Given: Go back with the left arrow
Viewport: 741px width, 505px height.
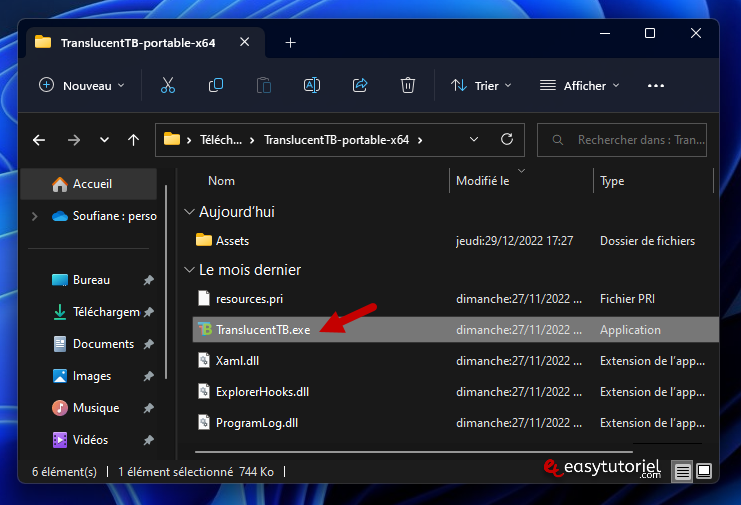Looking at the screenshot, I should (x=39, y=140).
